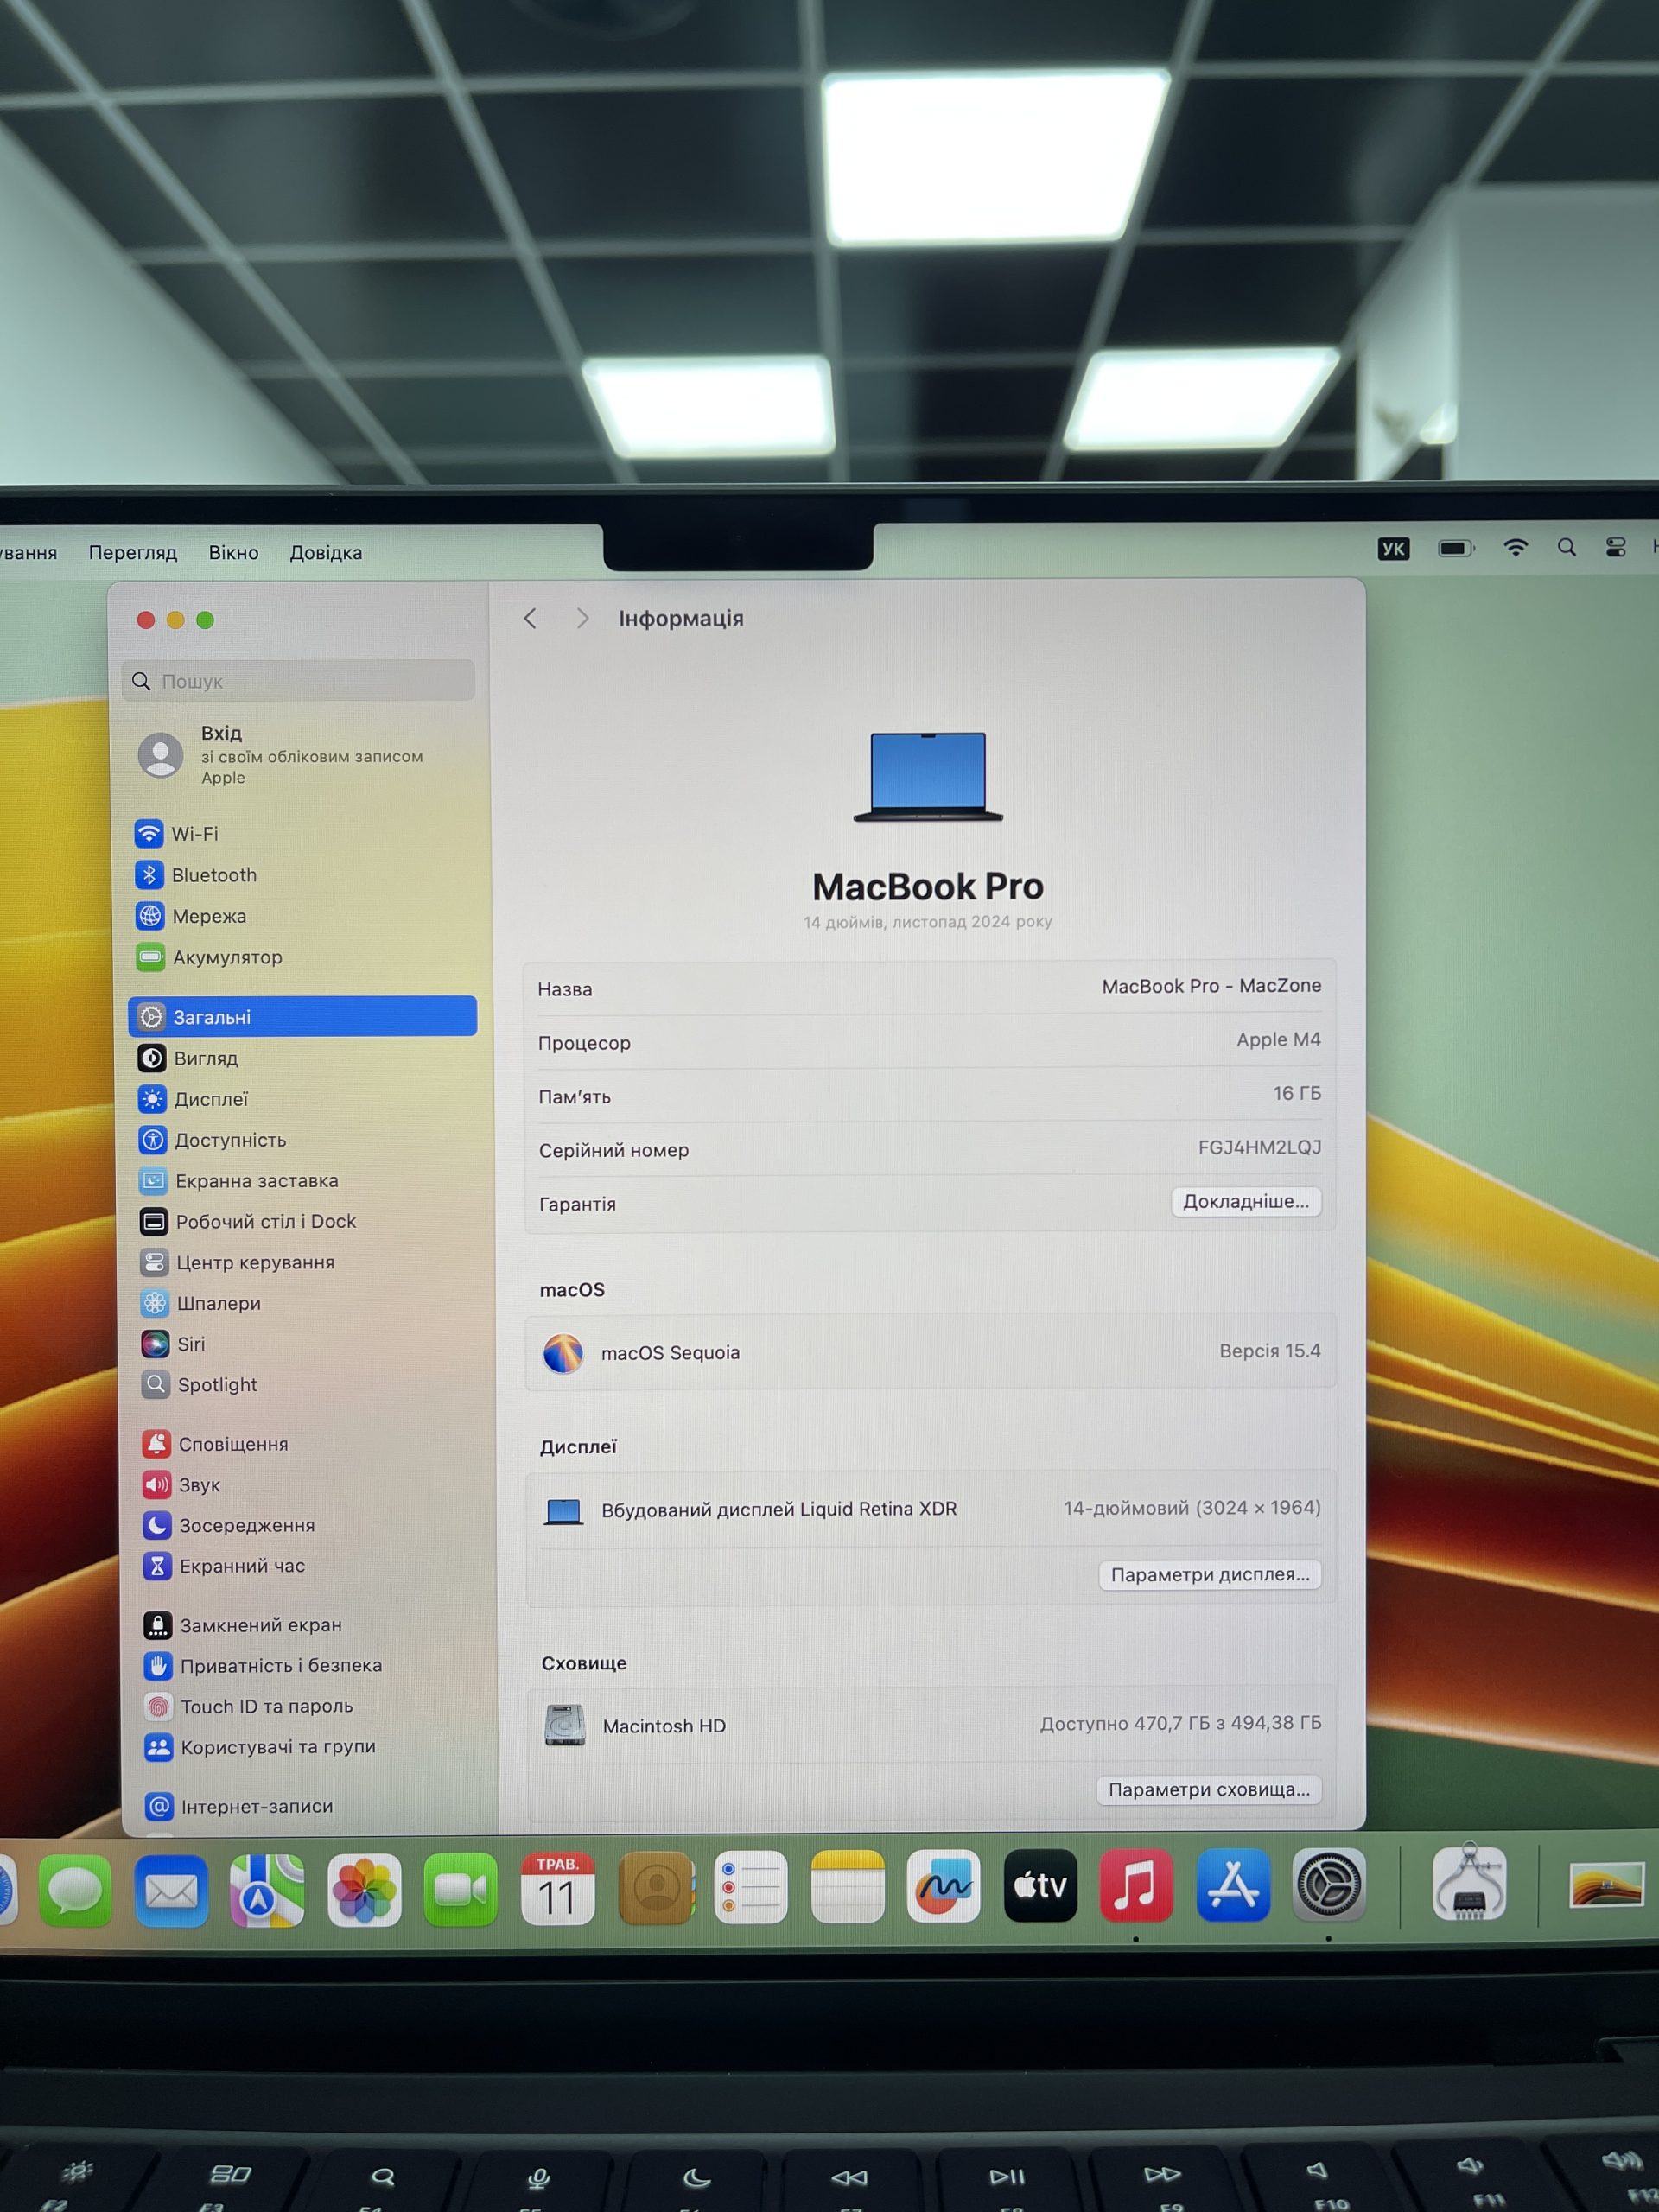
Task: Click battery status icon in menu bar
Action: [x=1456, y=548]
